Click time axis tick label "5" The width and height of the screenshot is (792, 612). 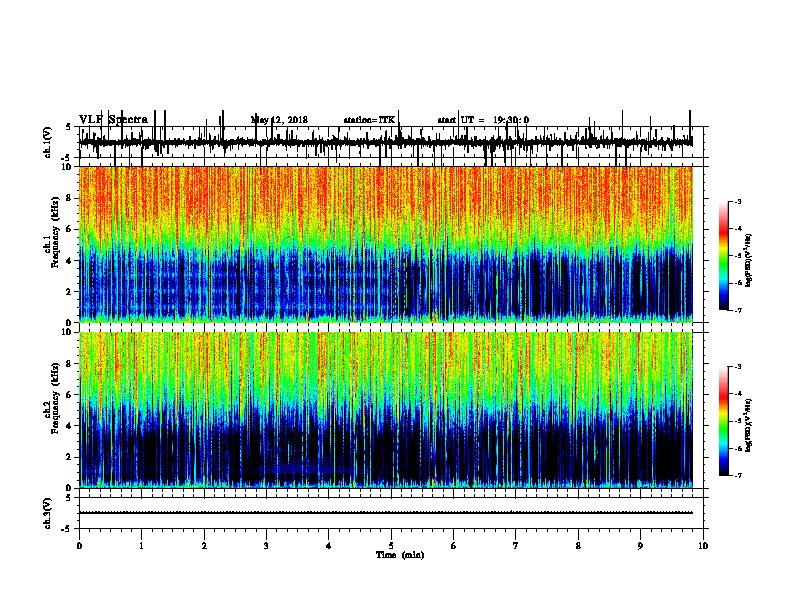(x=391, y=546)
